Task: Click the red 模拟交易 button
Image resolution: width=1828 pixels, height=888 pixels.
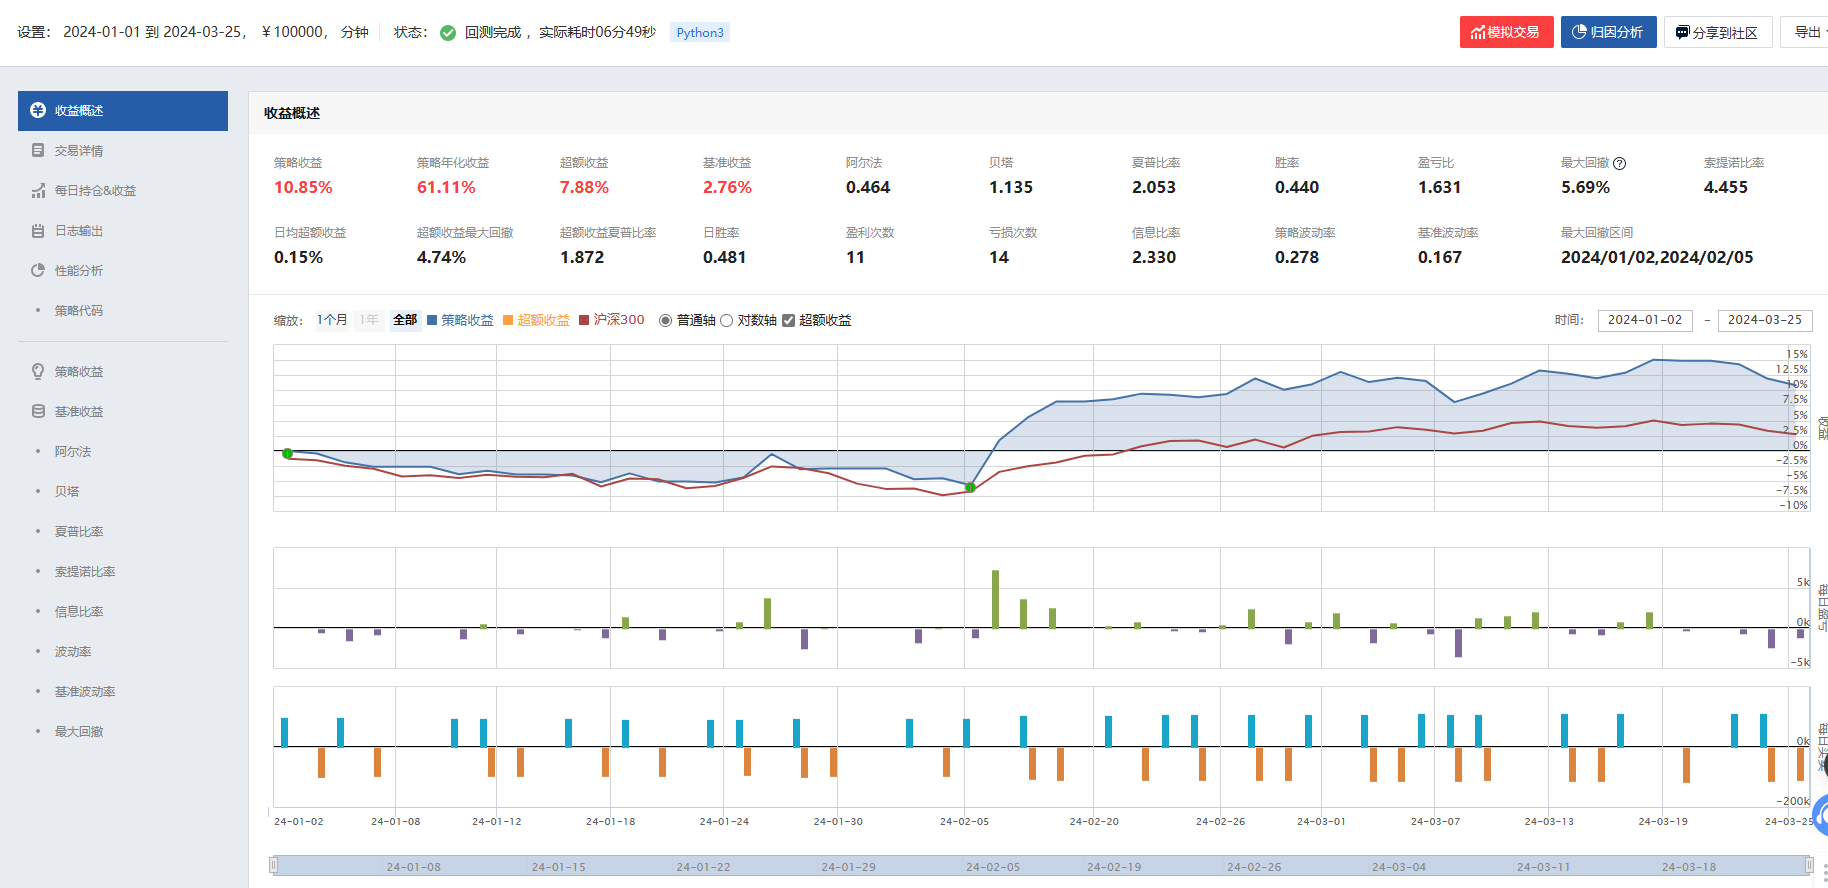Action: 1506,32
